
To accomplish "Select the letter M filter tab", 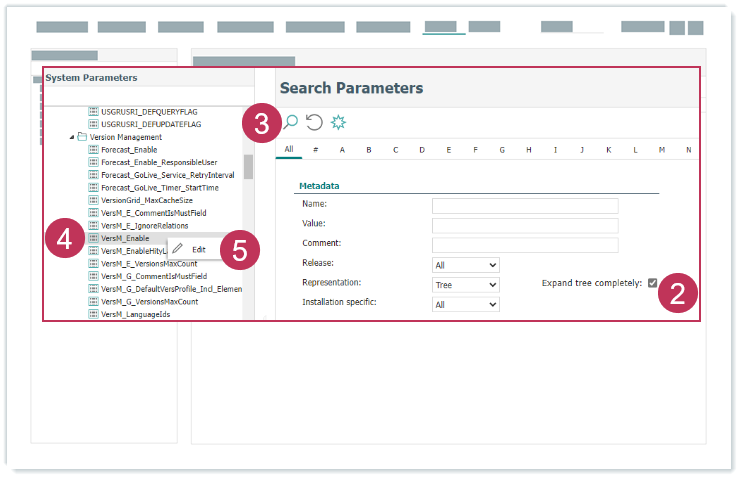I will (662, 151).
